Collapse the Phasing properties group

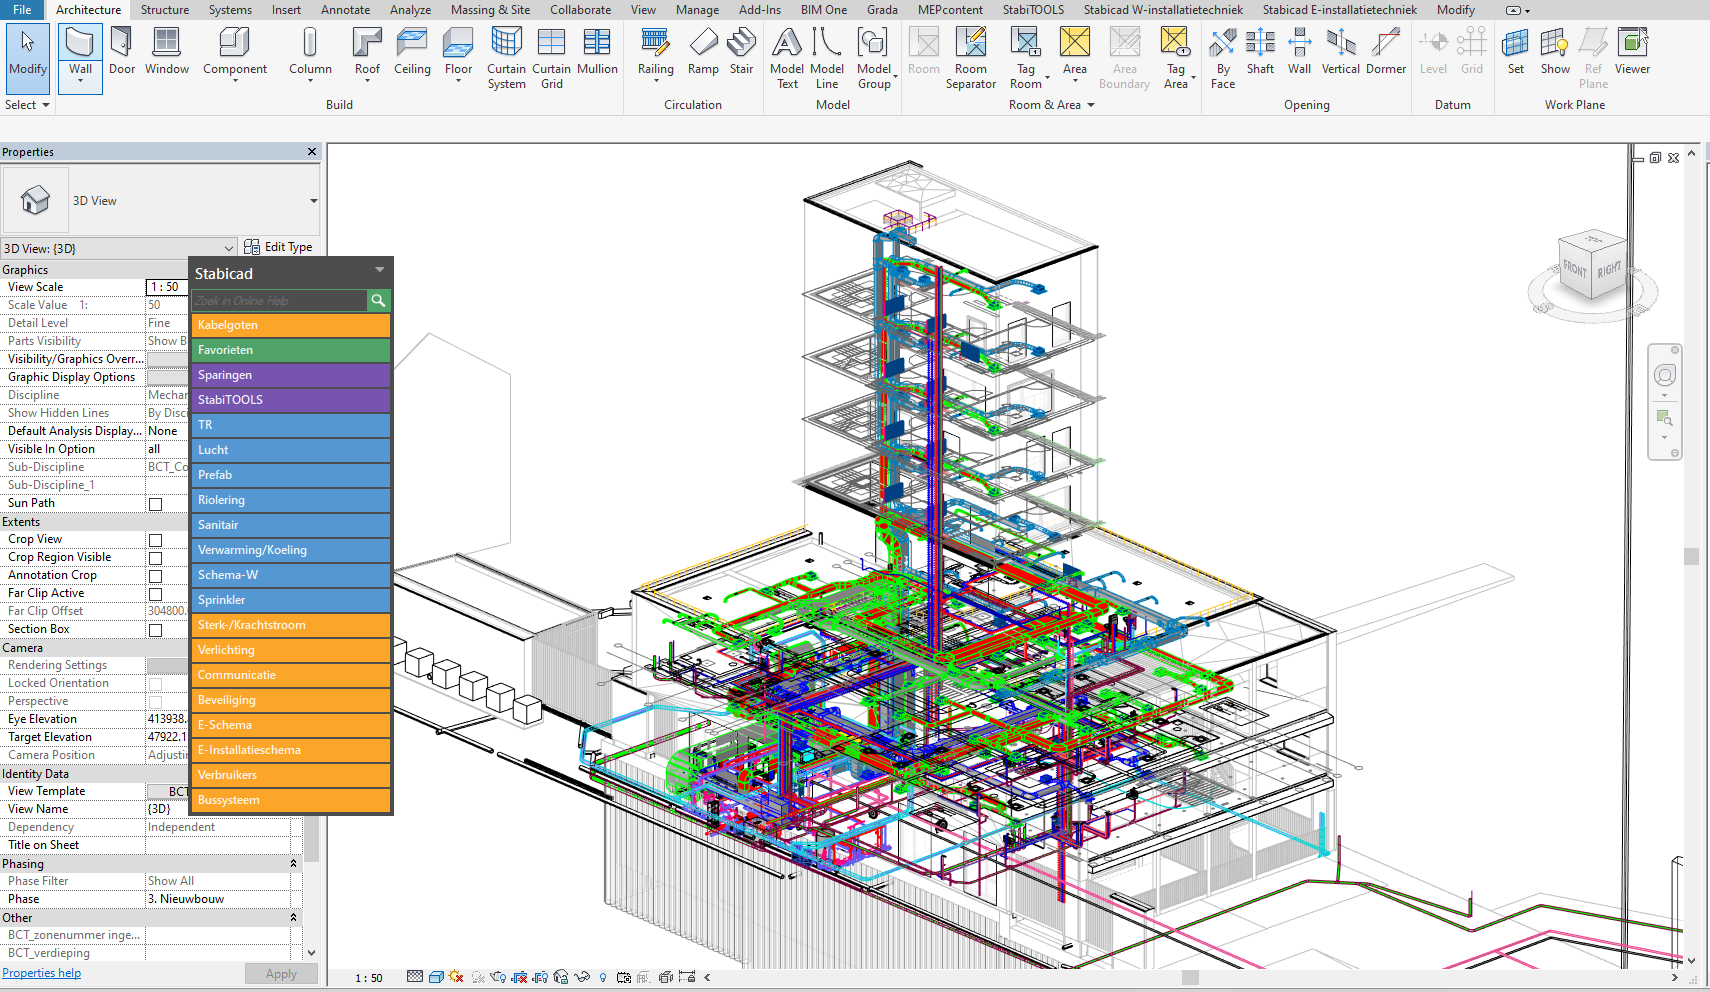pos(293,863)
